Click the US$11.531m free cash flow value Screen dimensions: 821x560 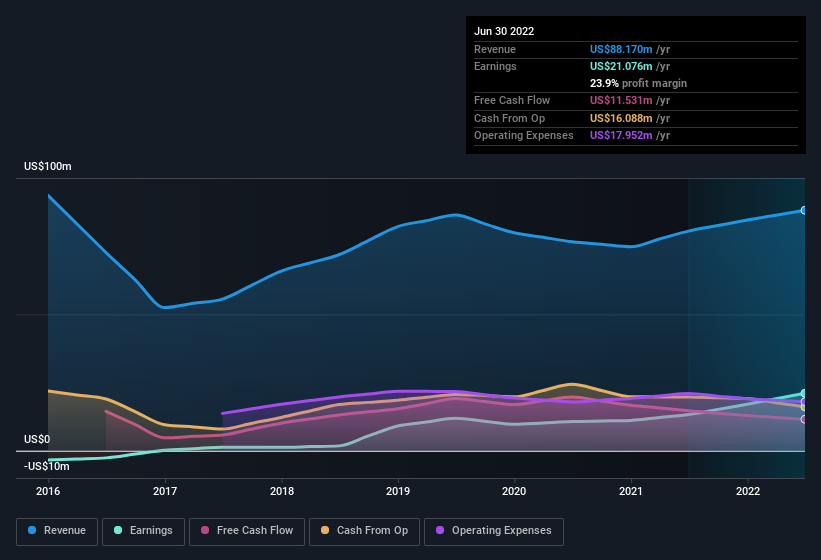(x=621, y=100)
